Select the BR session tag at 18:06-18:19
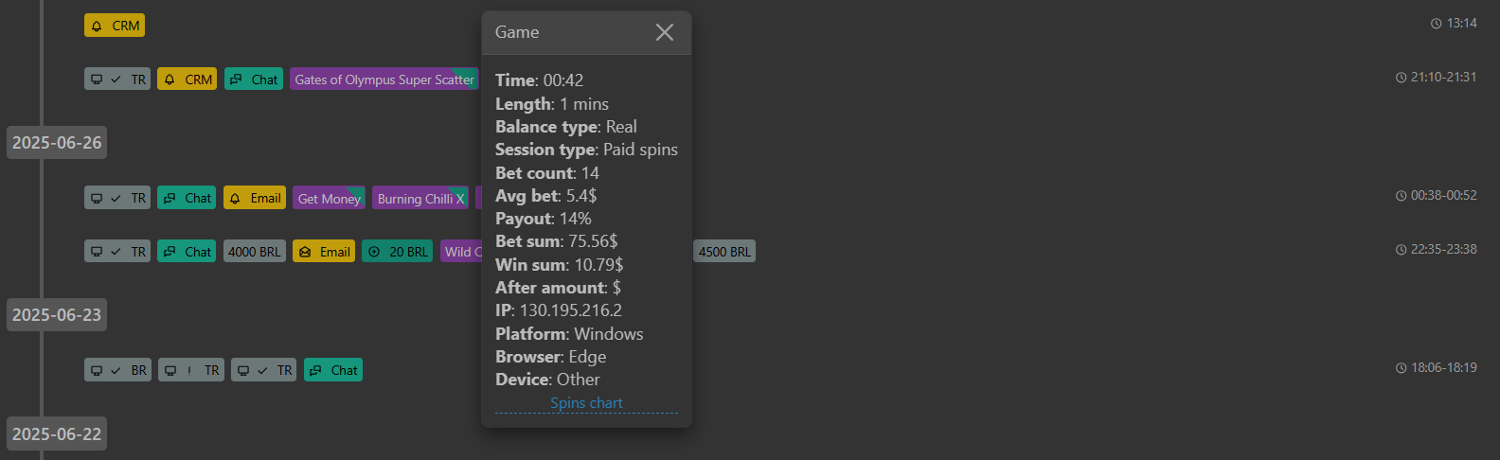 coord(117,370)
